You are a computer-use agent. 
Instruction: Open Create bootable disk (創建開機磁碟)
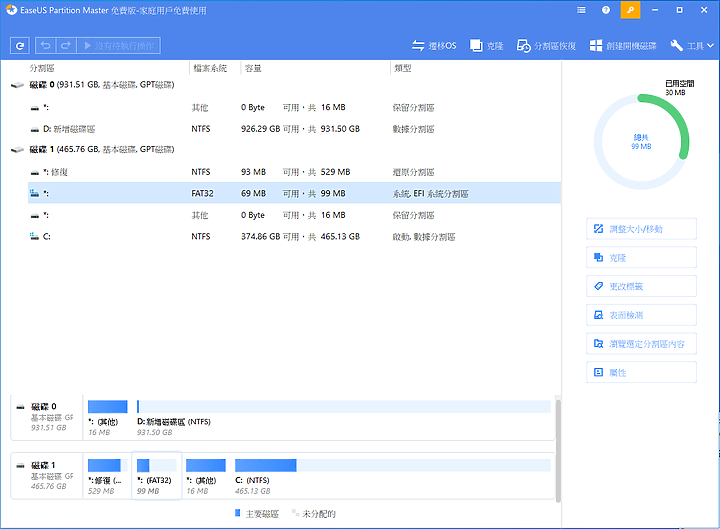tap(623, 45)
